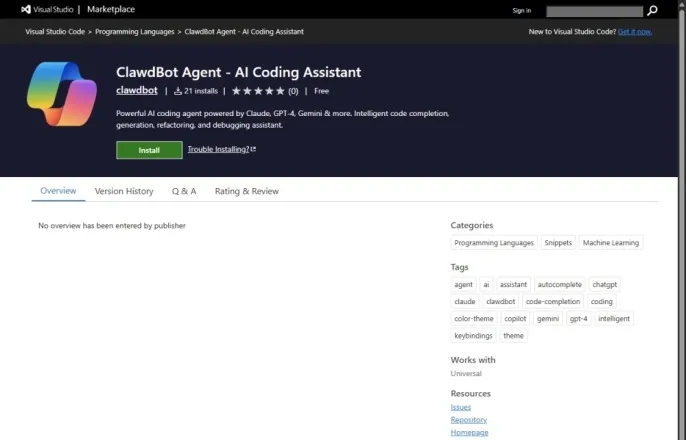
Task: Open the Q & A tab
Action: (184, 191)
